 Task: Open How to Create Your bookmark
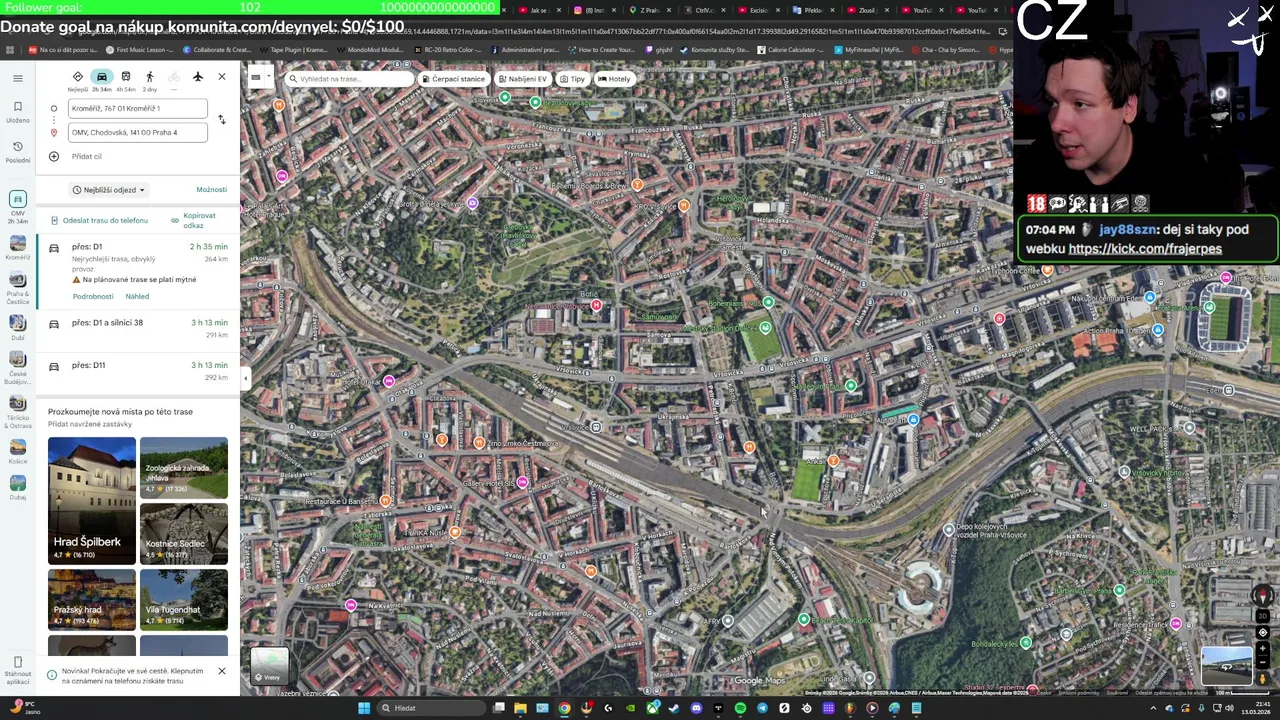pyautogui.click(x=601, y=49)
